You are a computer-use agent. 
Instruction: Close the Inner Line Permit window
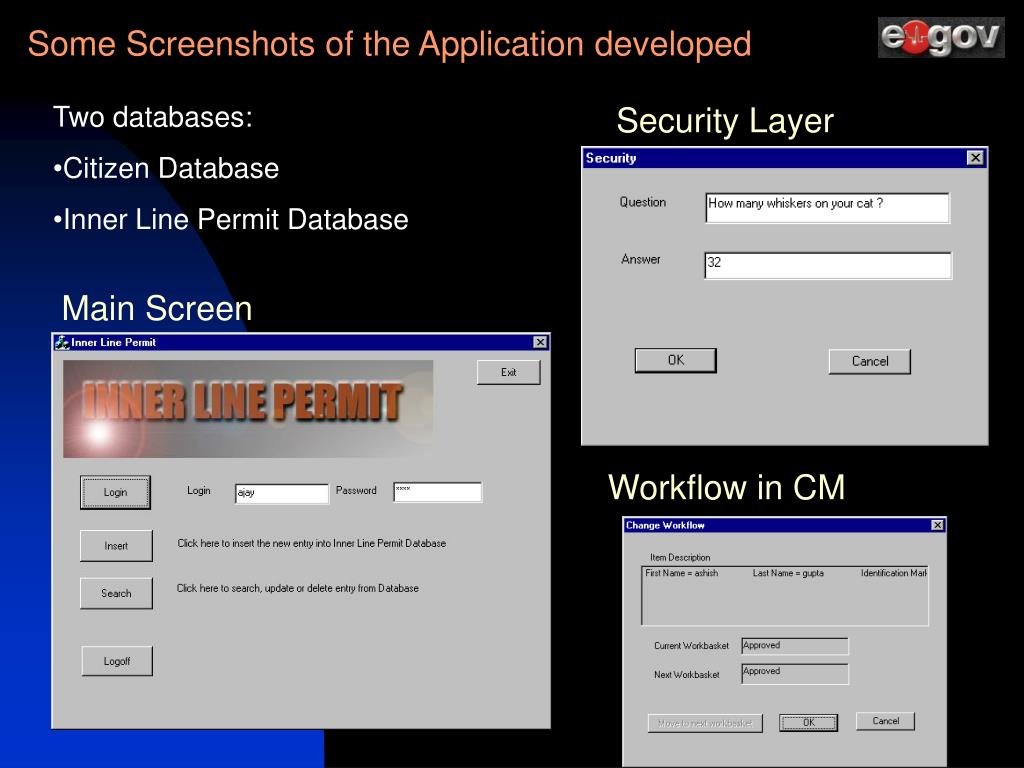540,342
